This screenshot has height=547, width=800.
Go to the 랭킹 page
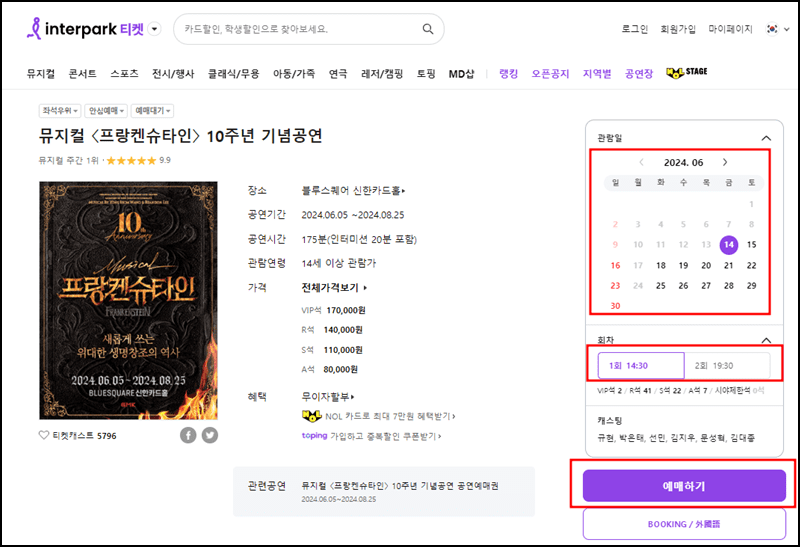pos(508,73)
